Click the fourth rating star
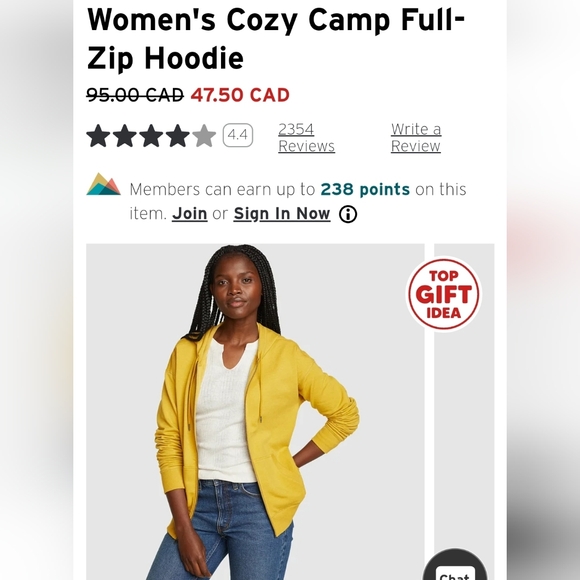The image size is (580, 580). click(x=178, y=136)
